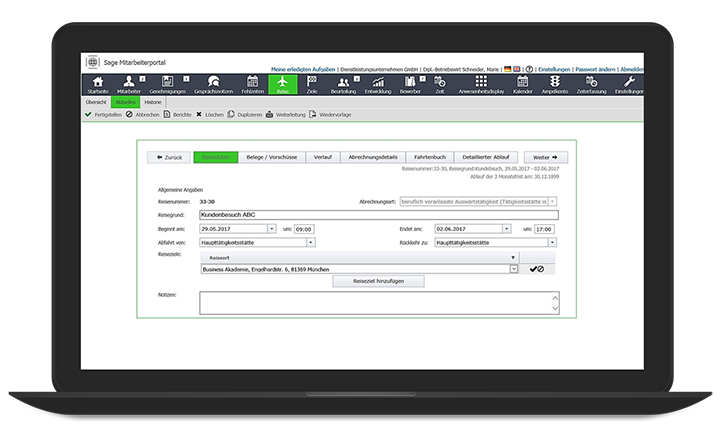Confirm the Reiseort row with the checkmark
Image resolution: width=720 pixels, height=434 pixels.
[x=533, y=269]
